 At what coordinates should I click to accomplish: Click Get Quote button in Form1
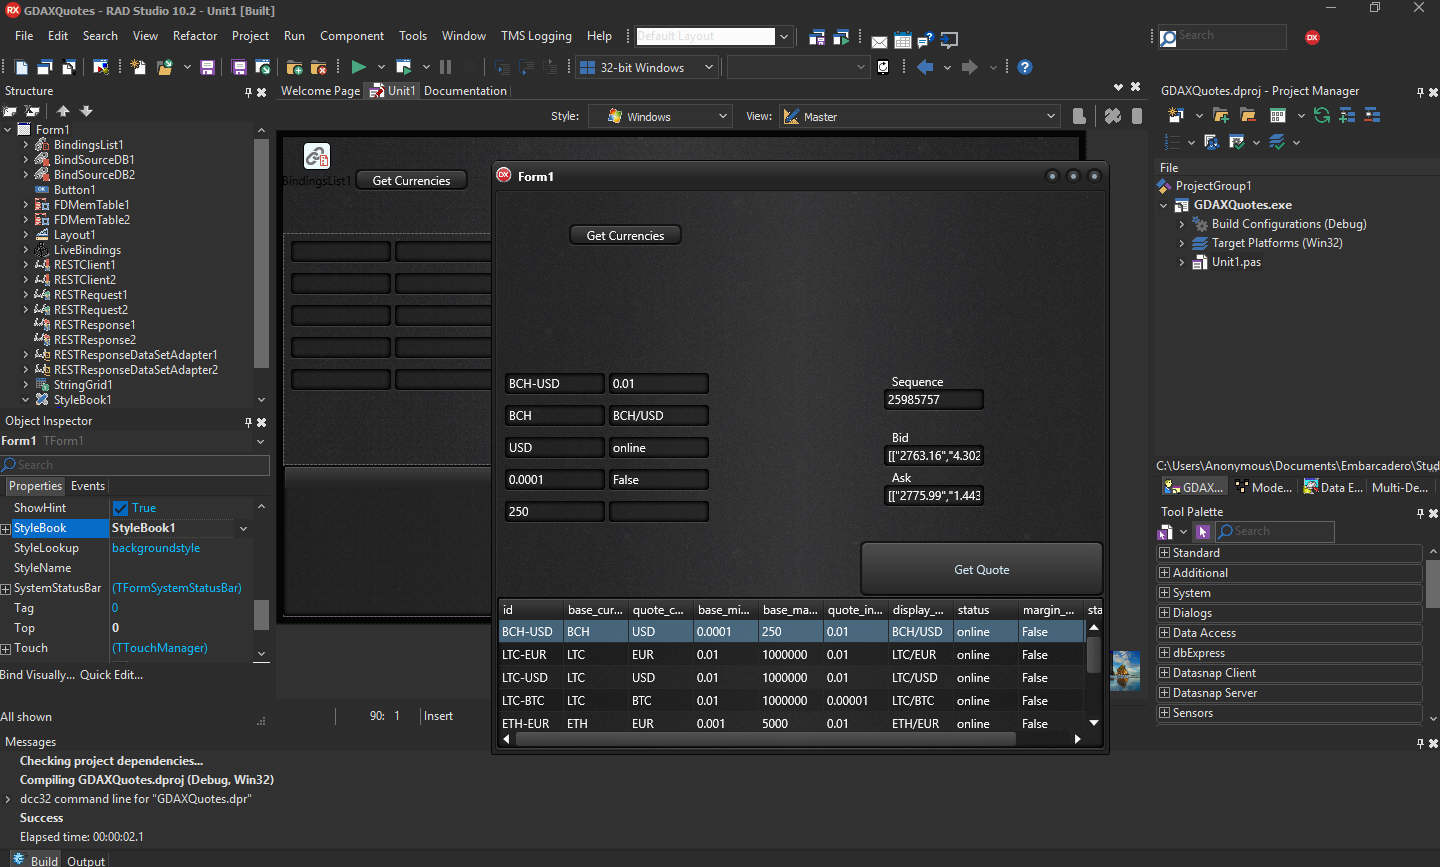point(982,569)
